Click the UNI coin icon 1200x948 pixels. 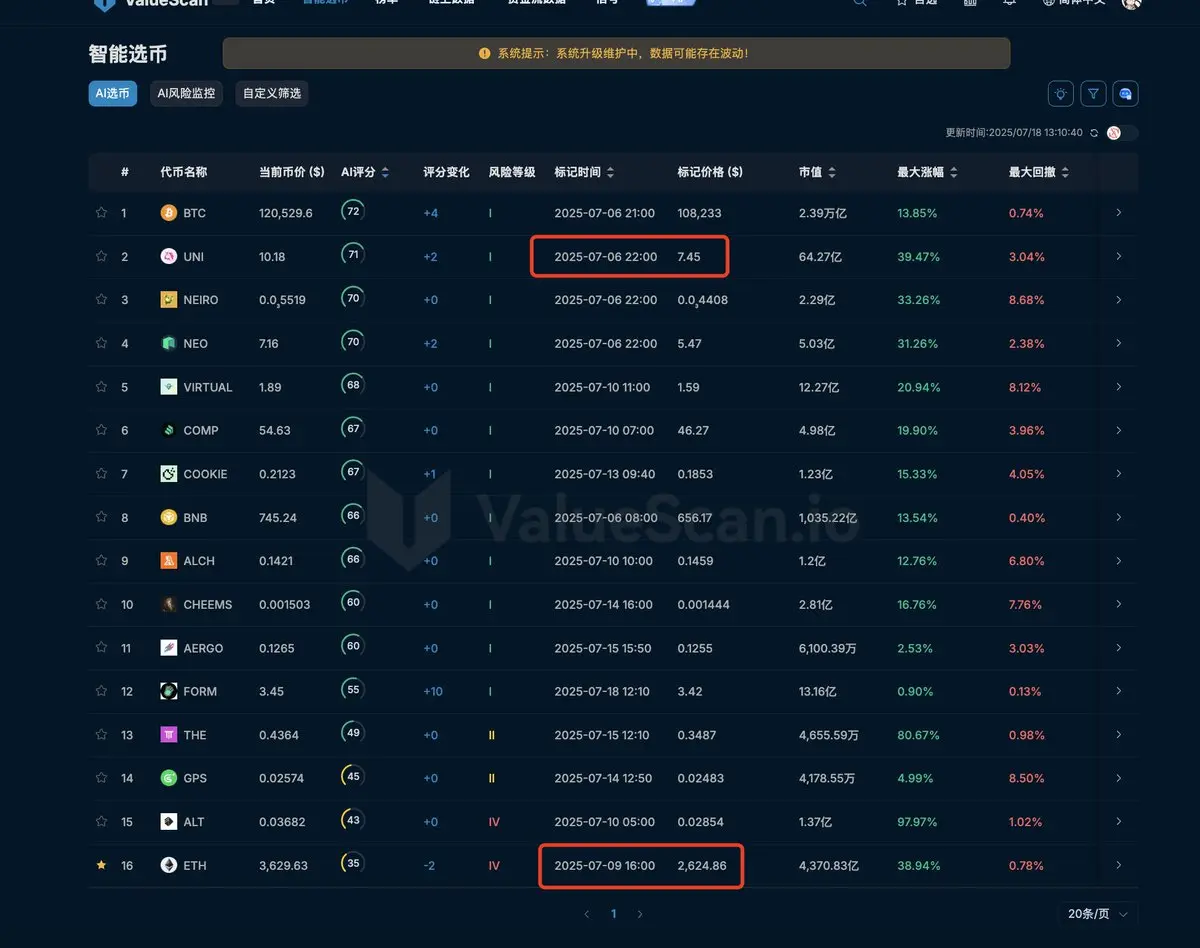(x=169, y=257)
